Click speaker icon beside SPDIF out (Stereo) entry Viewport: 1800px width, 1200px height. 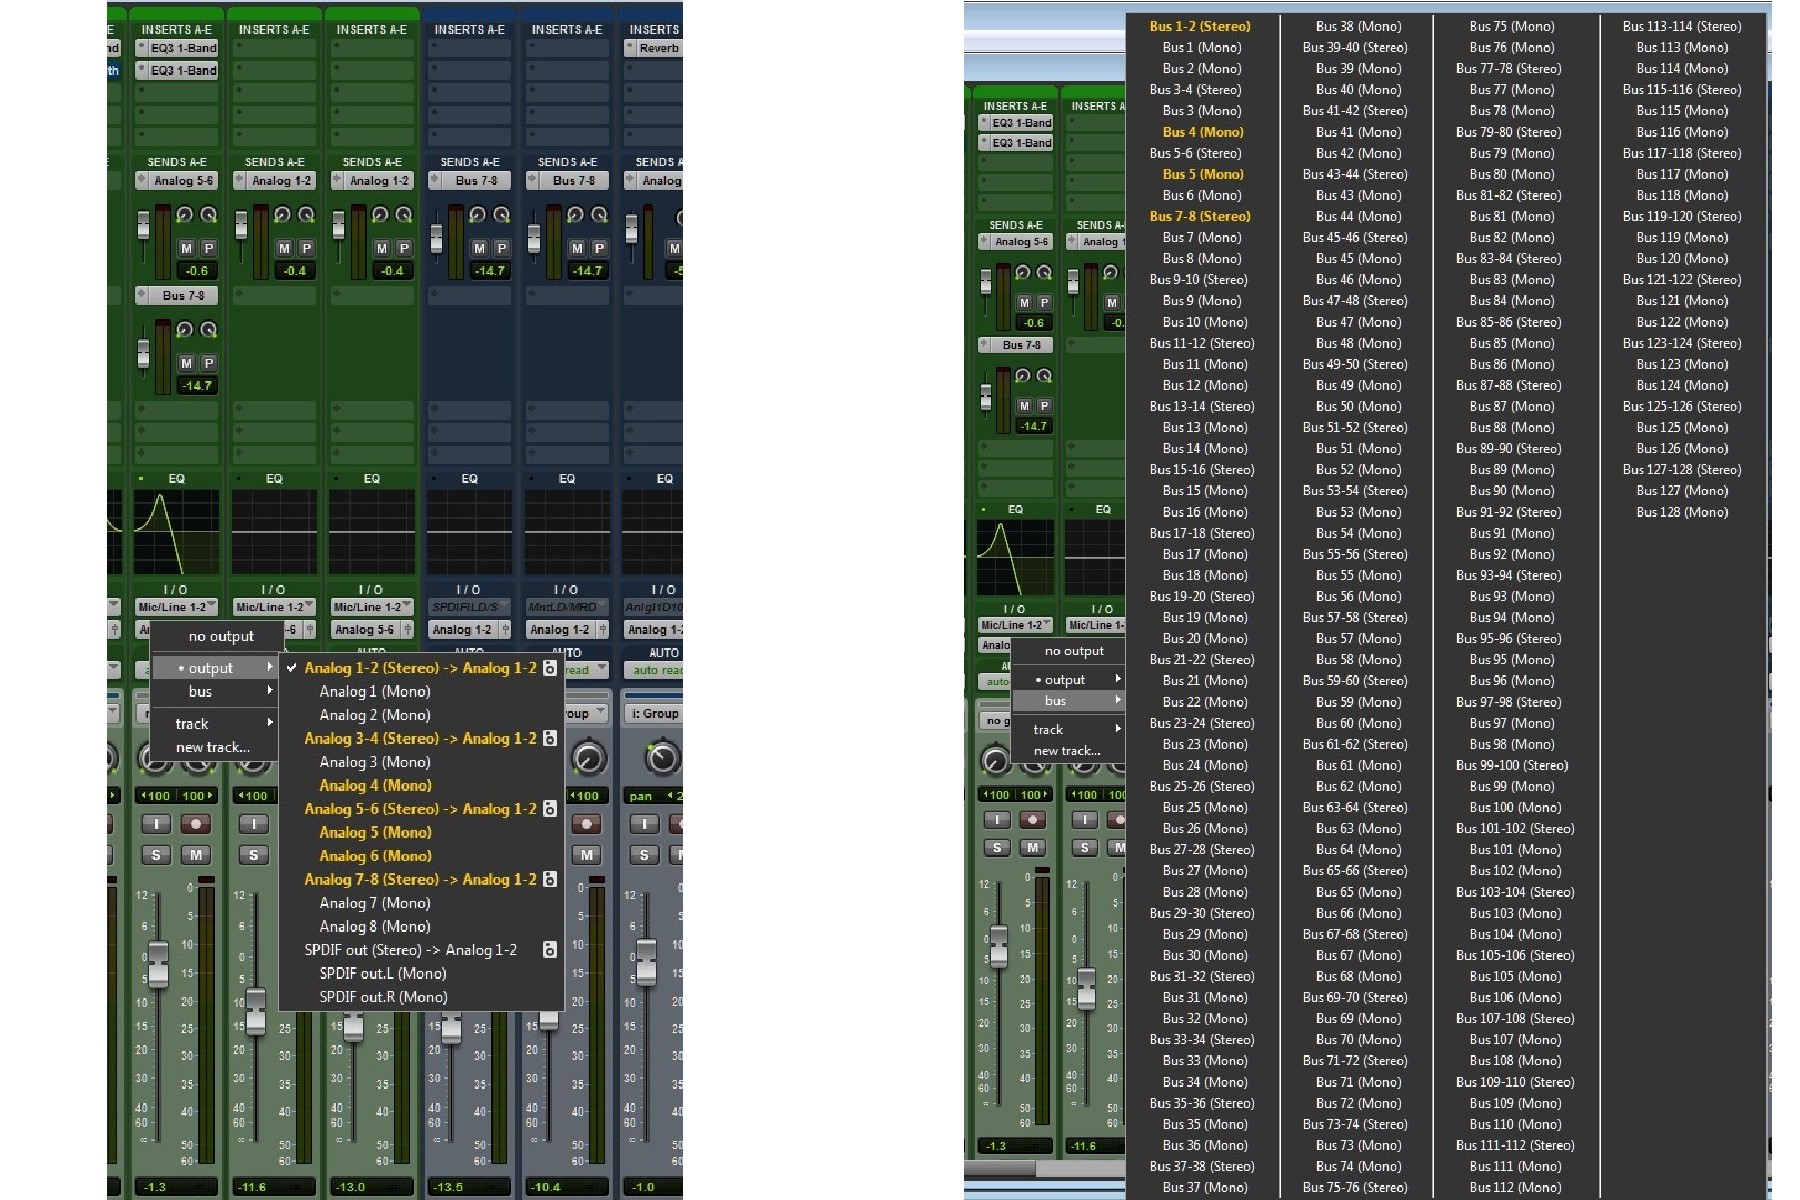click(x=550, y=950)
